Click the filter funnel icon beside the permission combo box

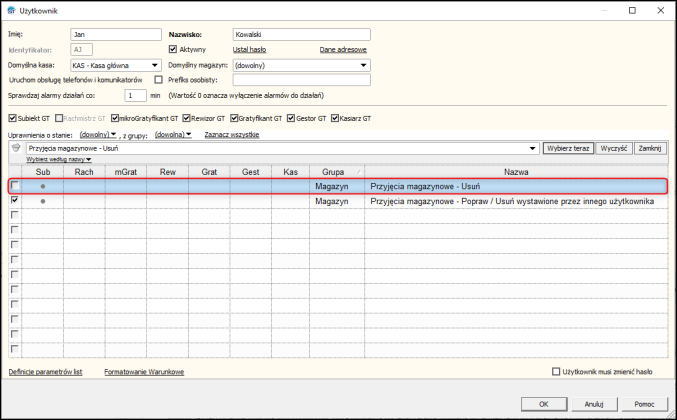pyautogui.click(x=16, y=148)
